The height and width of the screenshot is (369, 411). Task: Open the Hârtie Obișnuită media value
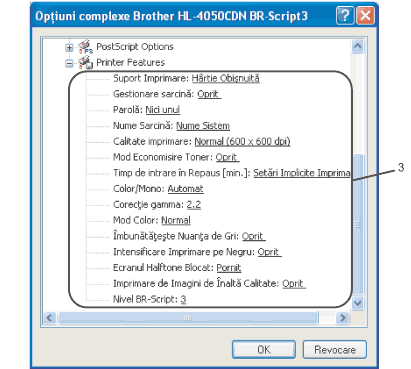(226, 78)
